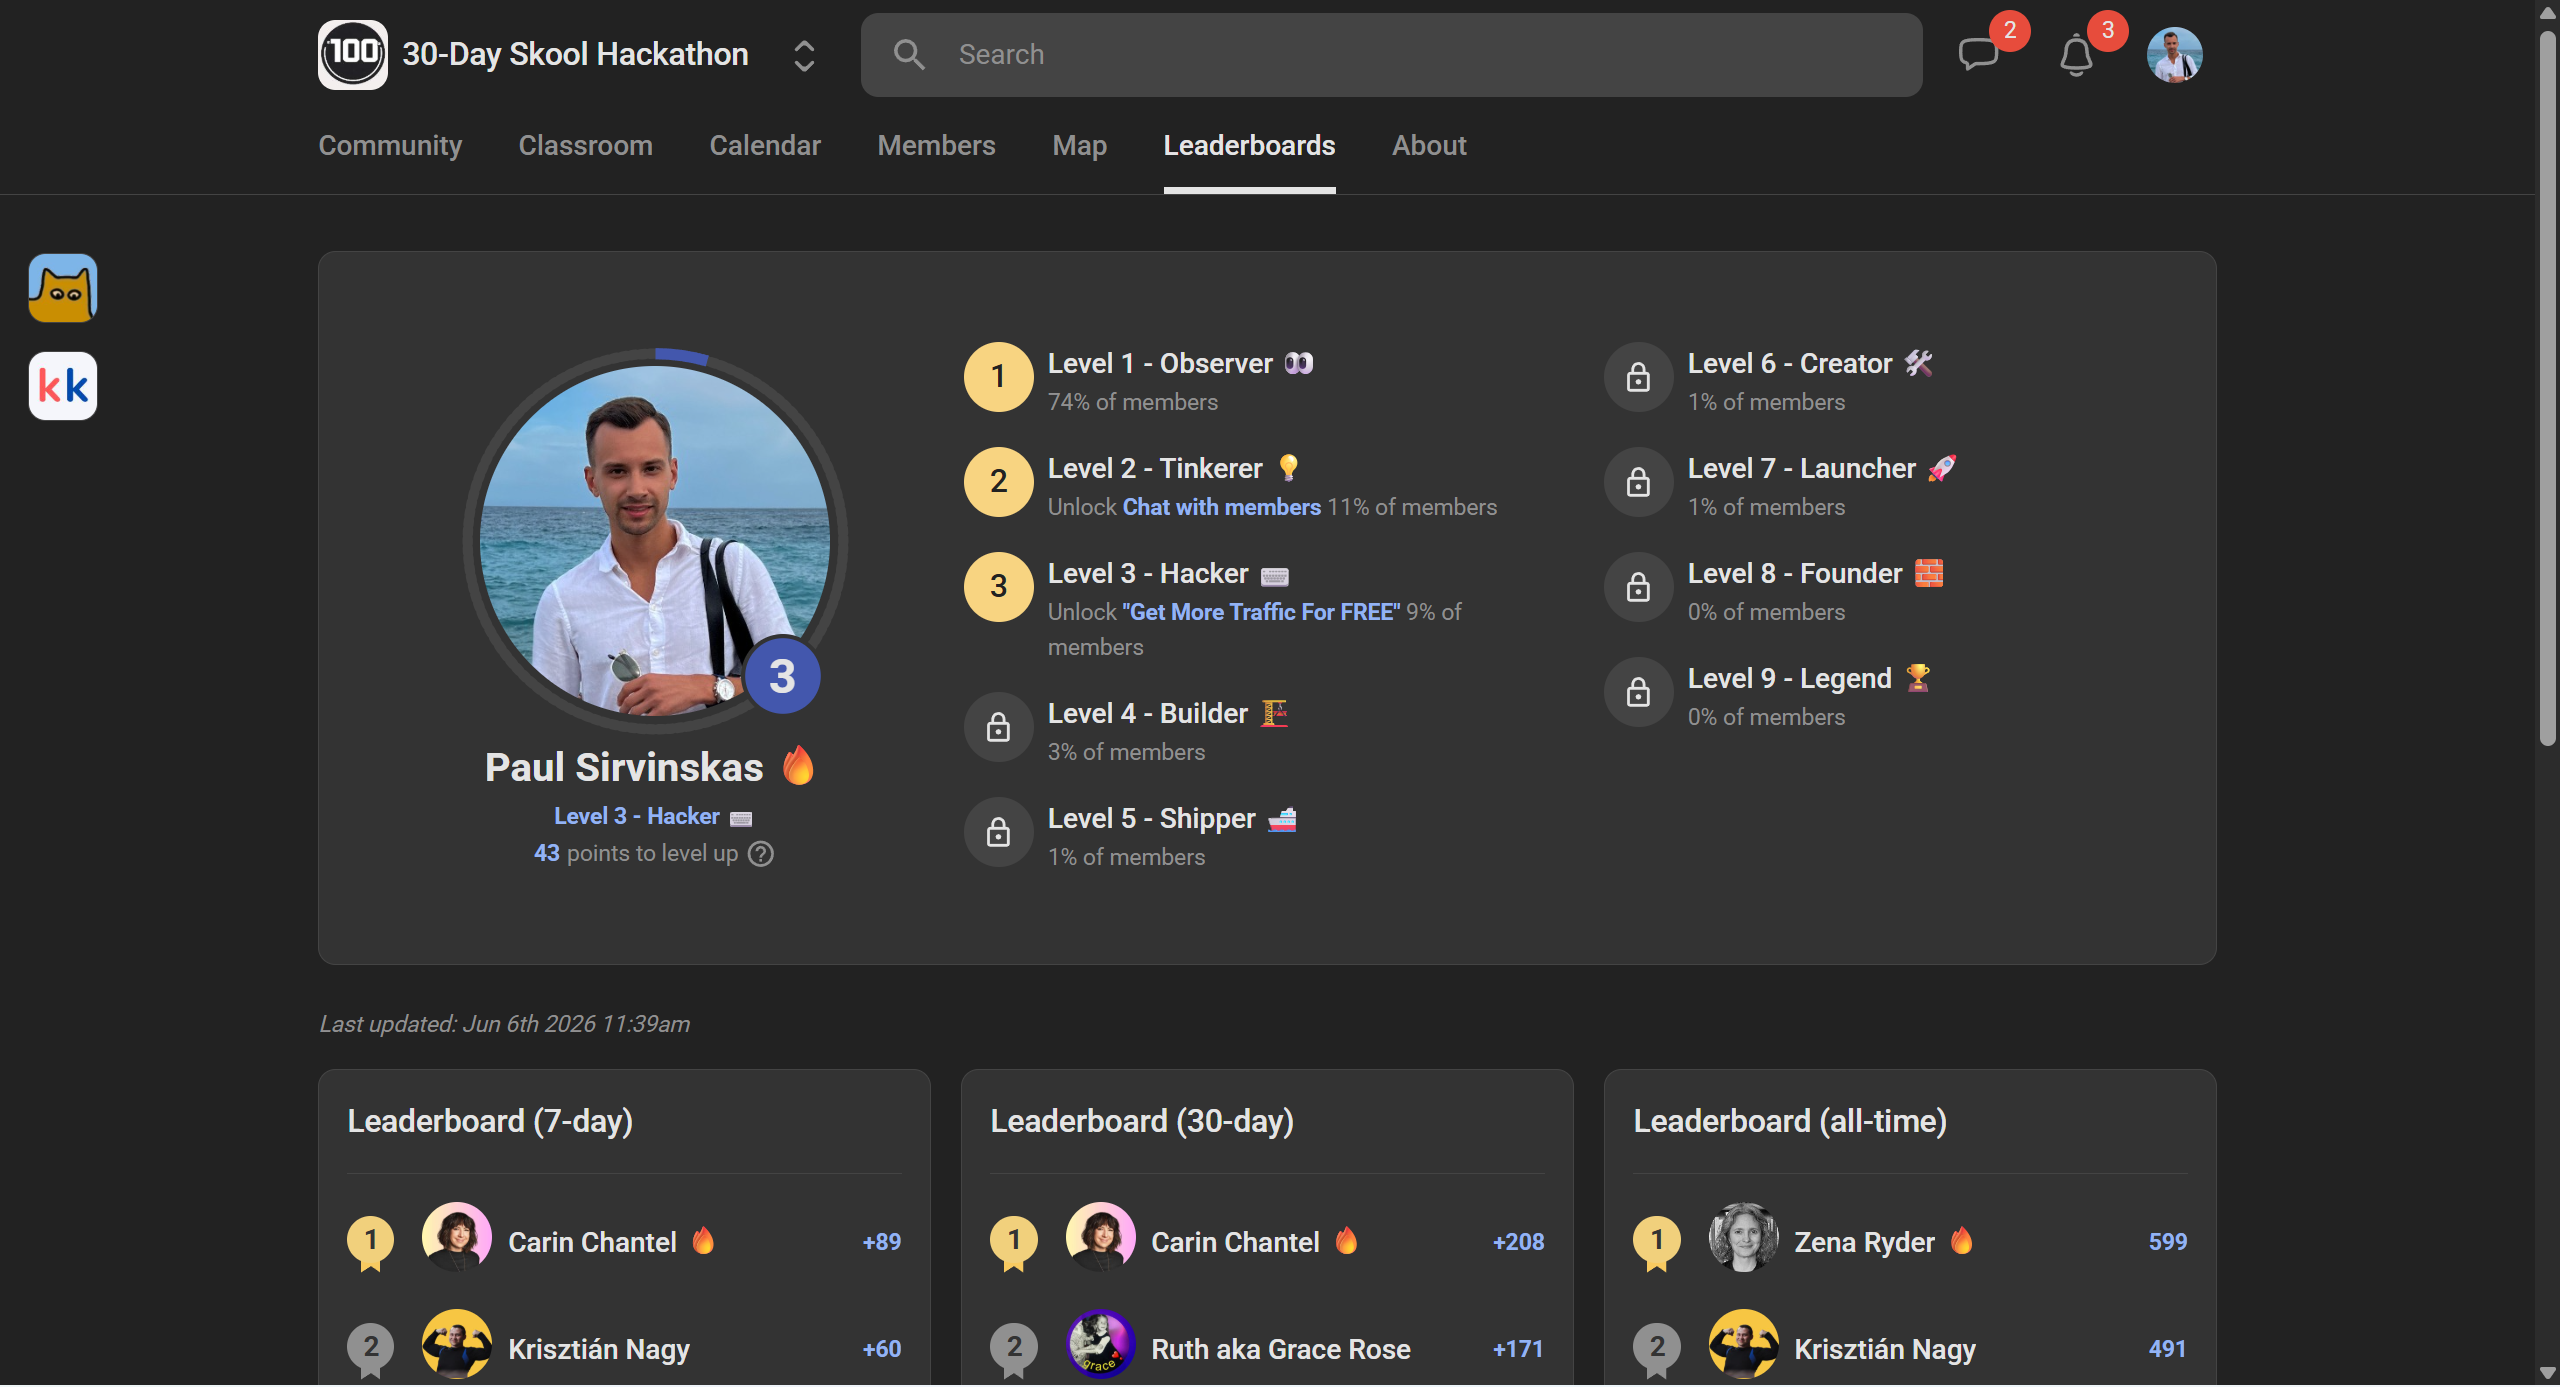Click the search magnifier icon
This screenshot has height=1387, width=2560.
tap(909, 54)
